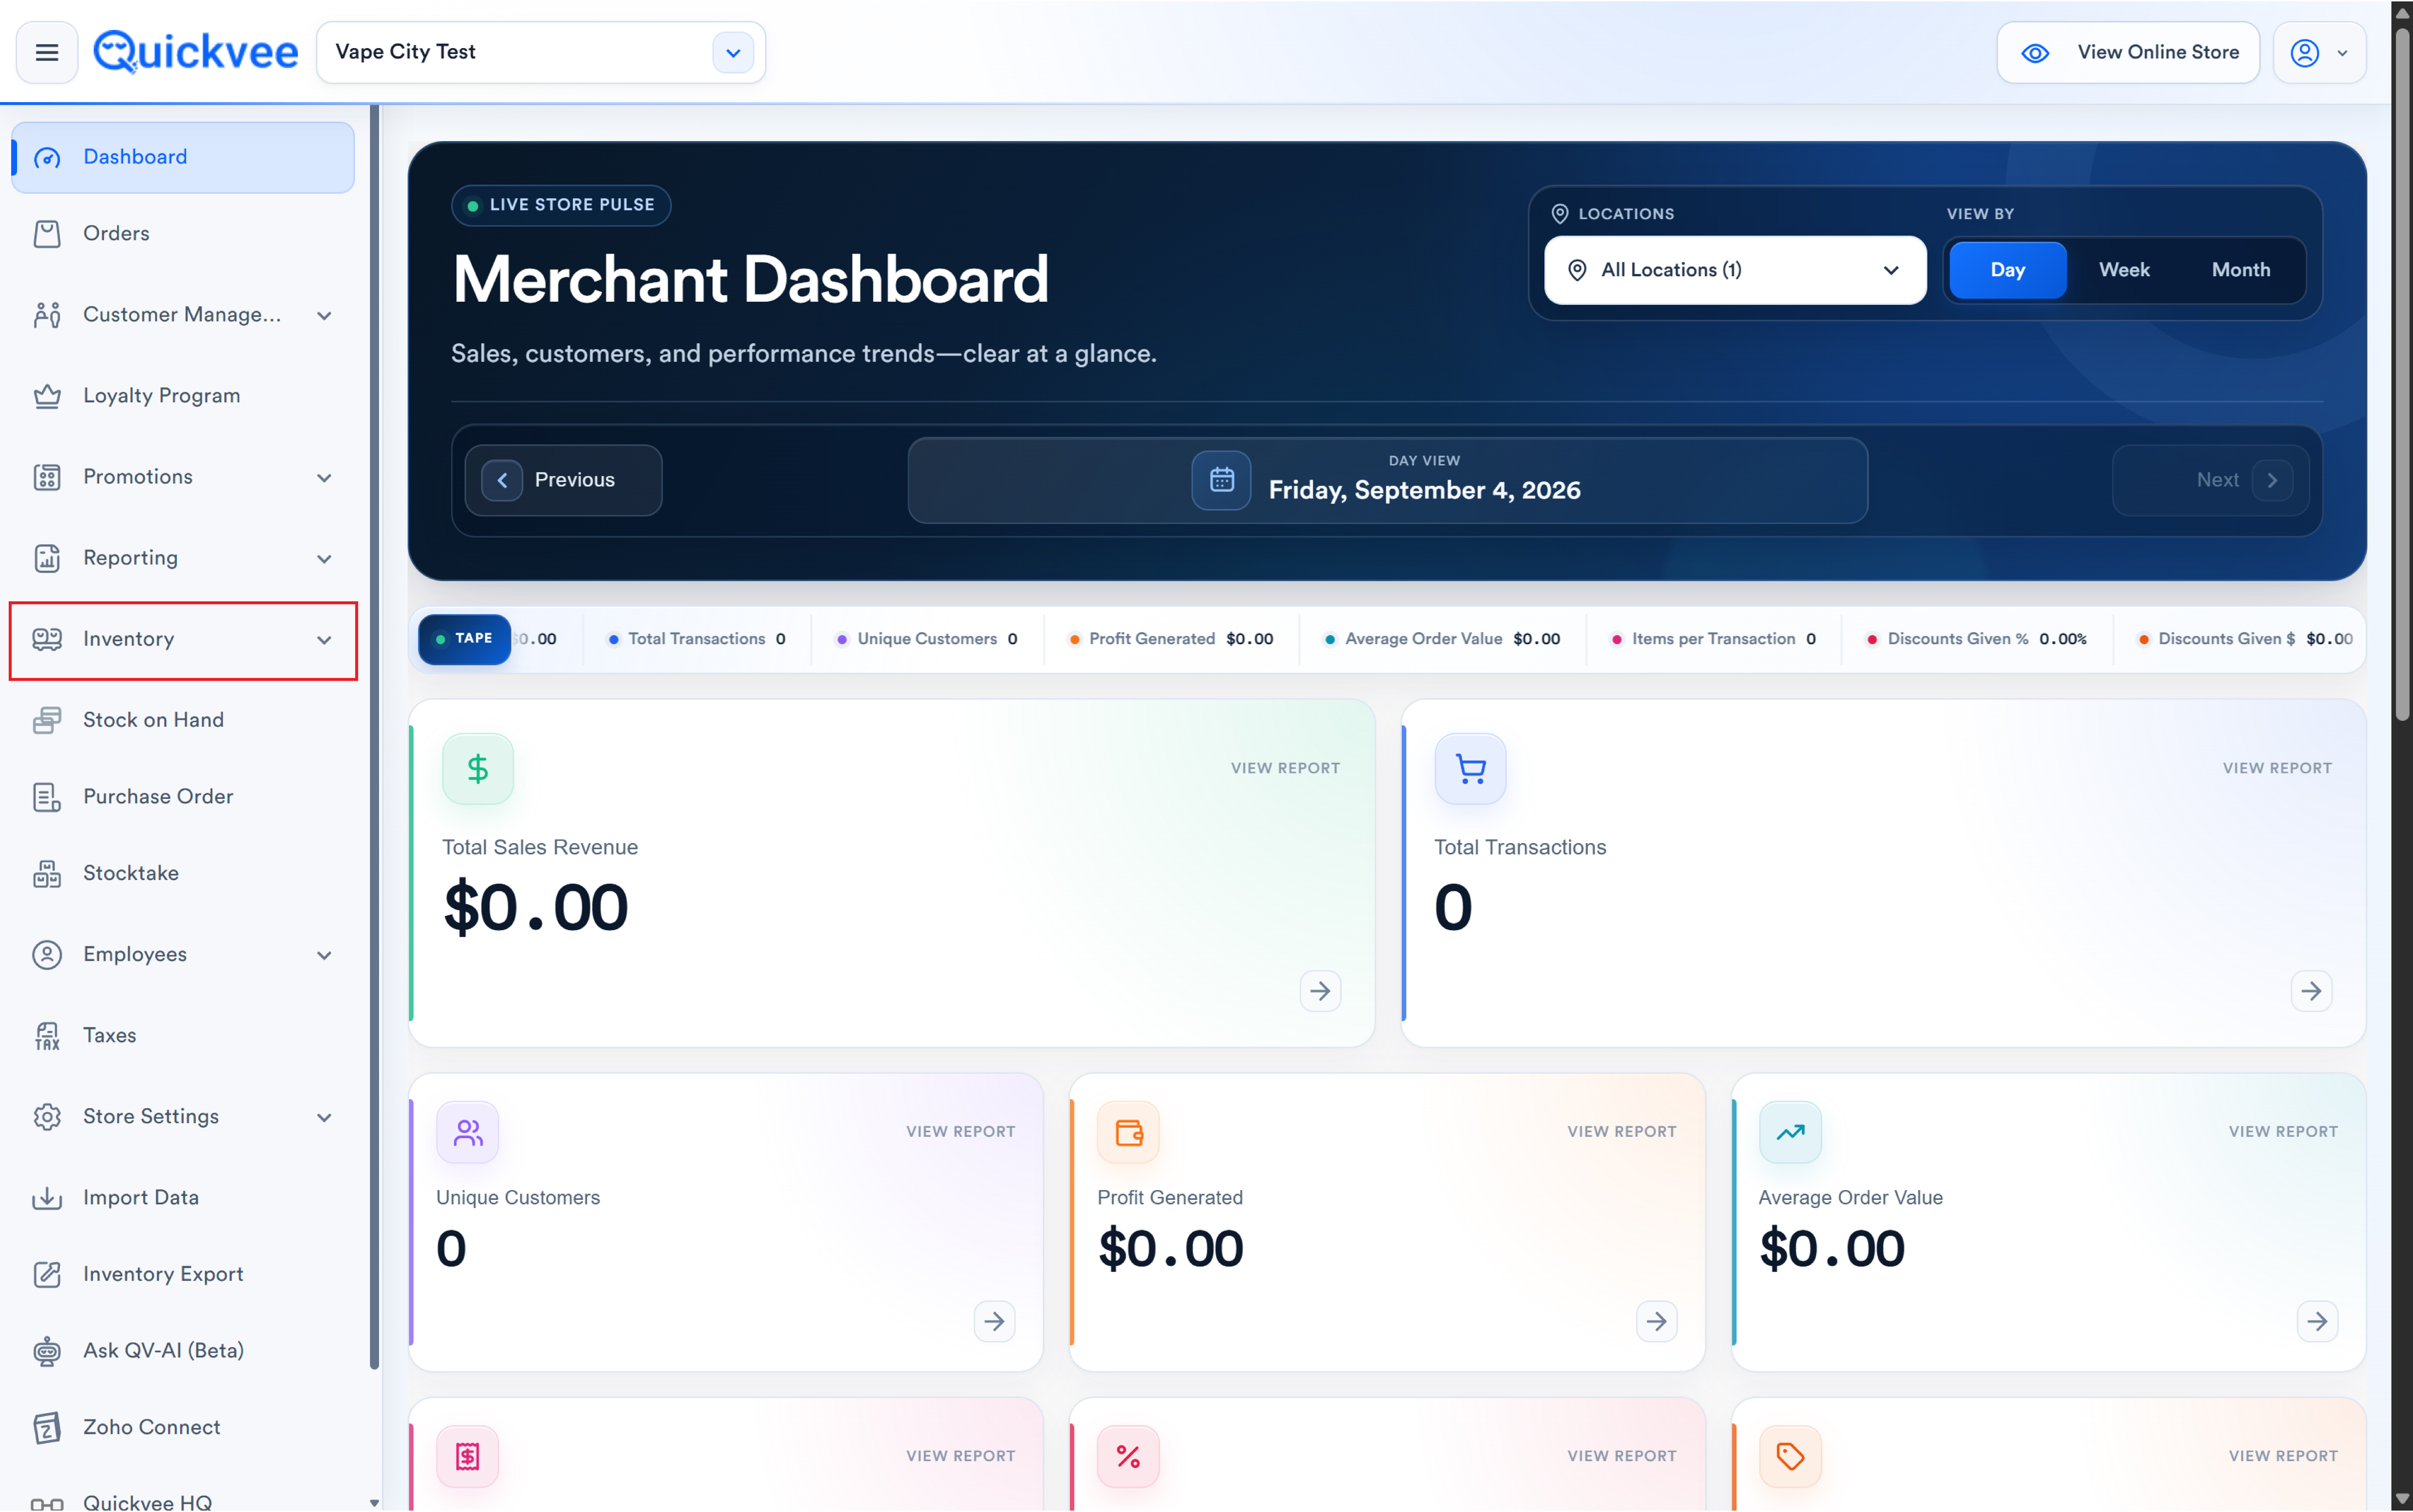View report for Profit Generated

pyautogui.click(x=1622, y=1132)
